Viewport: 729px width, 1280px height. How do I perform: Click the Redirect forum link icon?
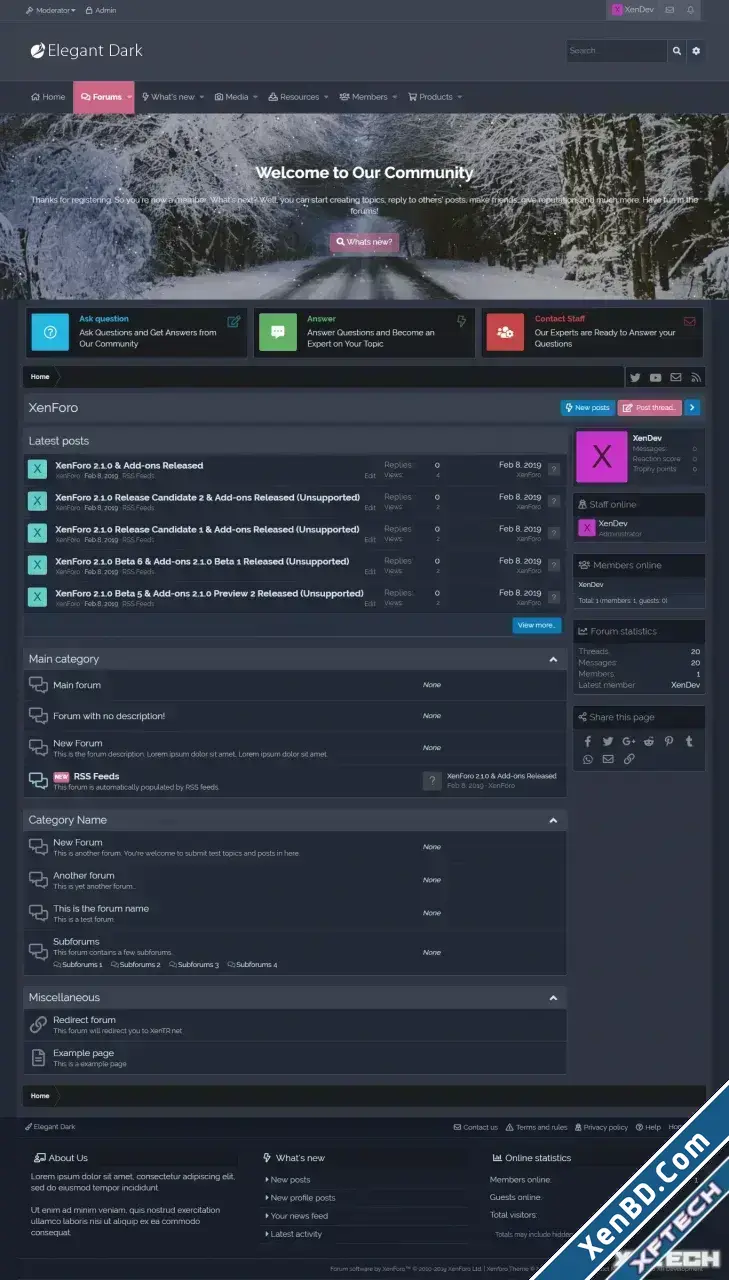pyautogui.click(x=38, y=1024)
